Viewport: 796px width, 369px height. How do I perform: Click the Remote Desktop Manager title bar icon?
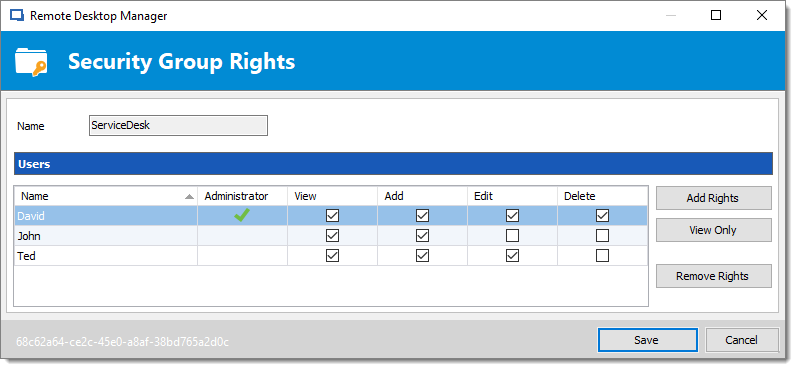17,16
